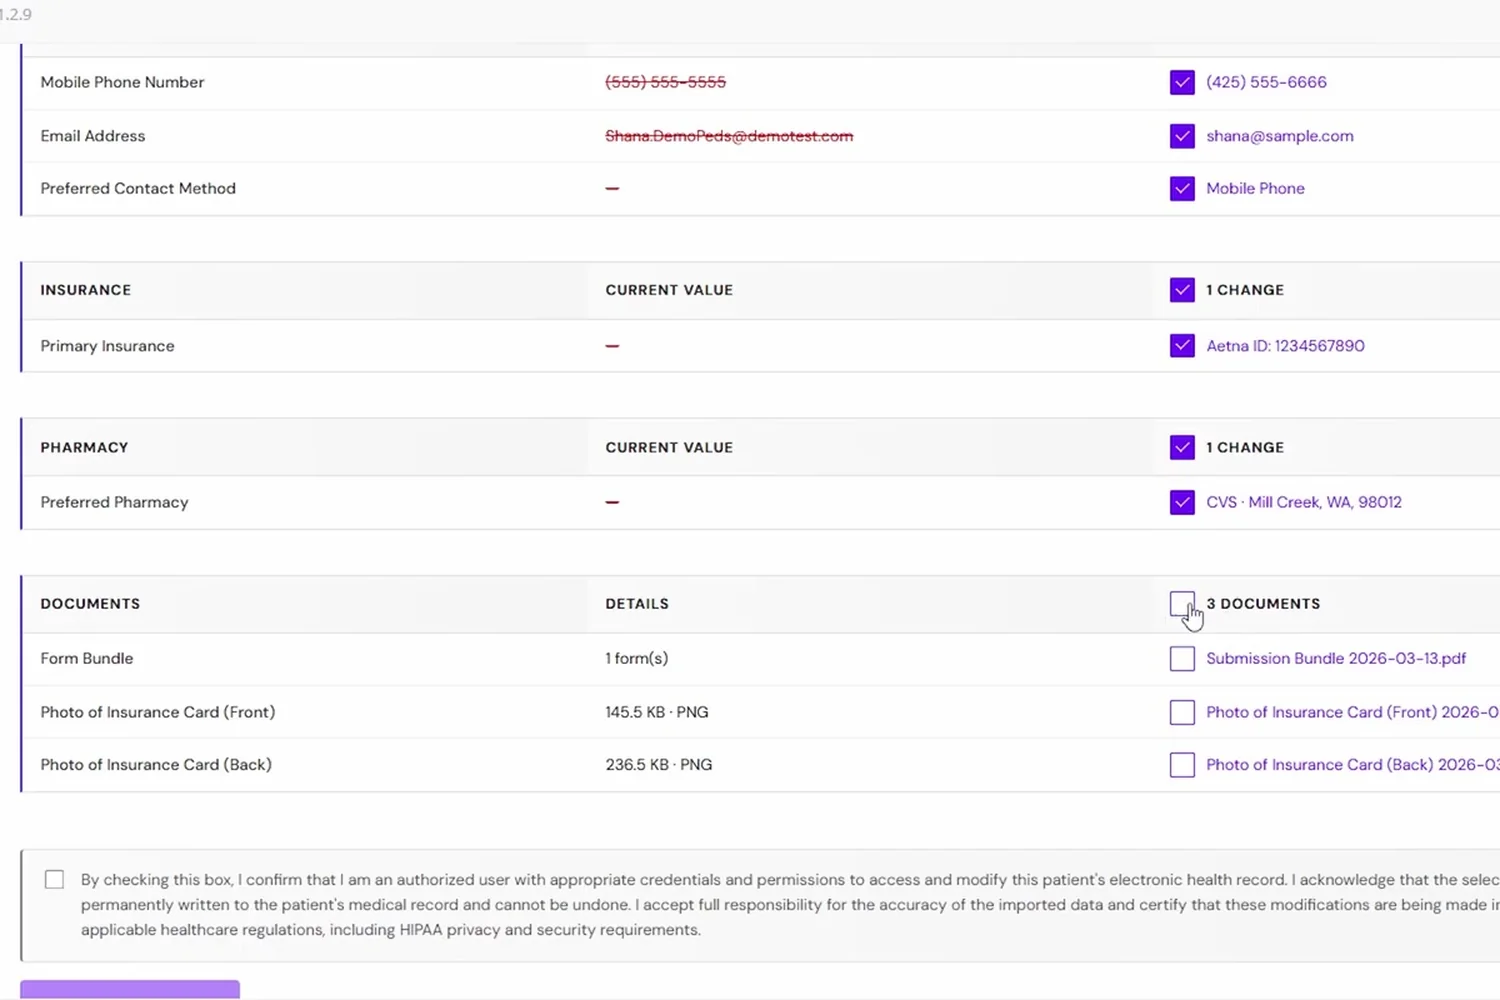This screenshot has width=1500, height=1000.
Task: Click the struck-through (555) 555-5555 phone value
Action: point(666,82)
